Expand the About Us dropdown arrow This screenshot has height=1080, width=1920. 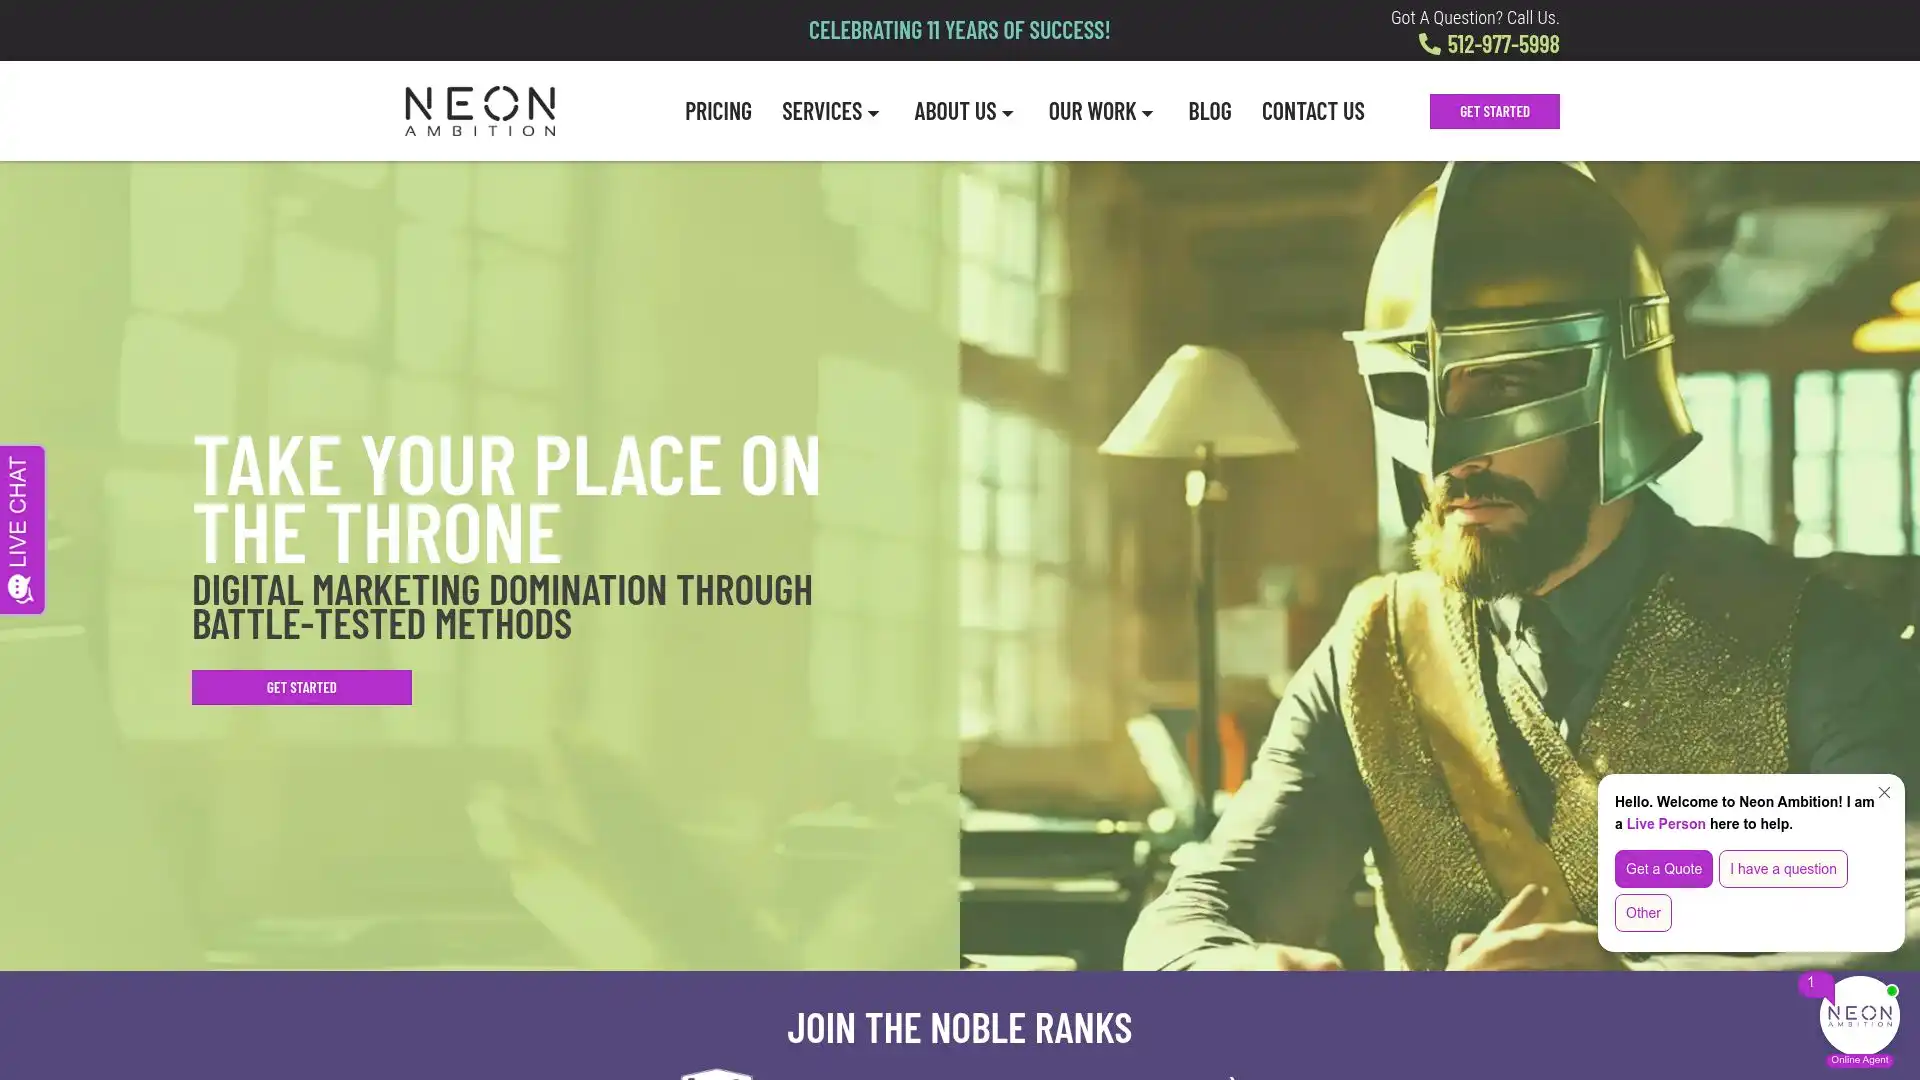(x=1008, y=113)
